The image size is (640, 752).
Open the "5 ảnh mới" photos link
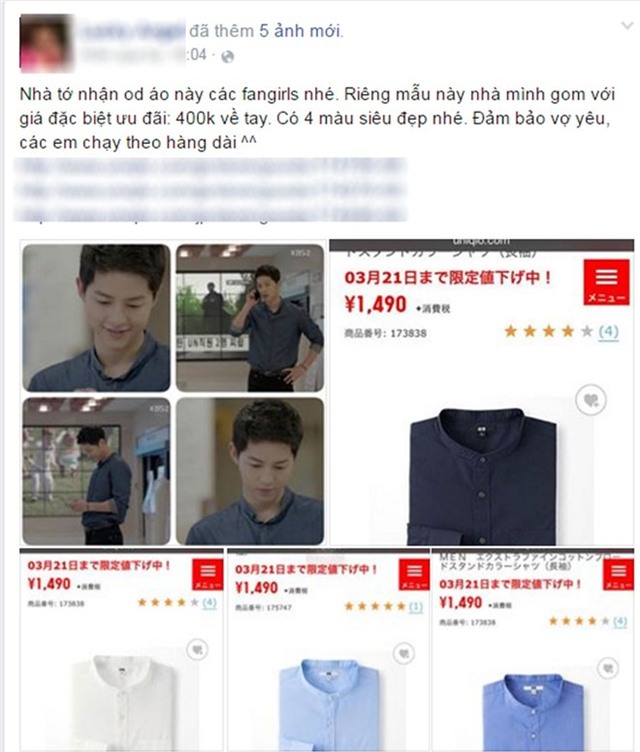coord(300,31)
